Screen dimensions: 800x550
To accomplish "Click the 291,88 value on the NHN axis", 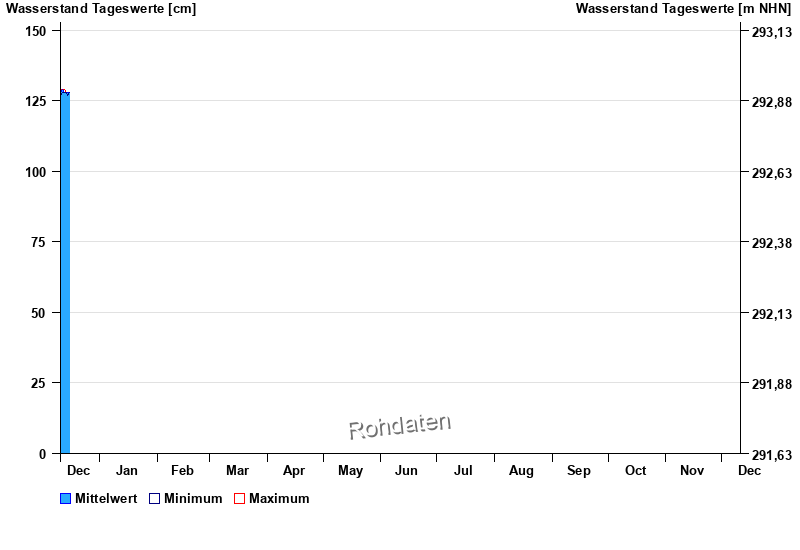I will click(x=771, y=384).
